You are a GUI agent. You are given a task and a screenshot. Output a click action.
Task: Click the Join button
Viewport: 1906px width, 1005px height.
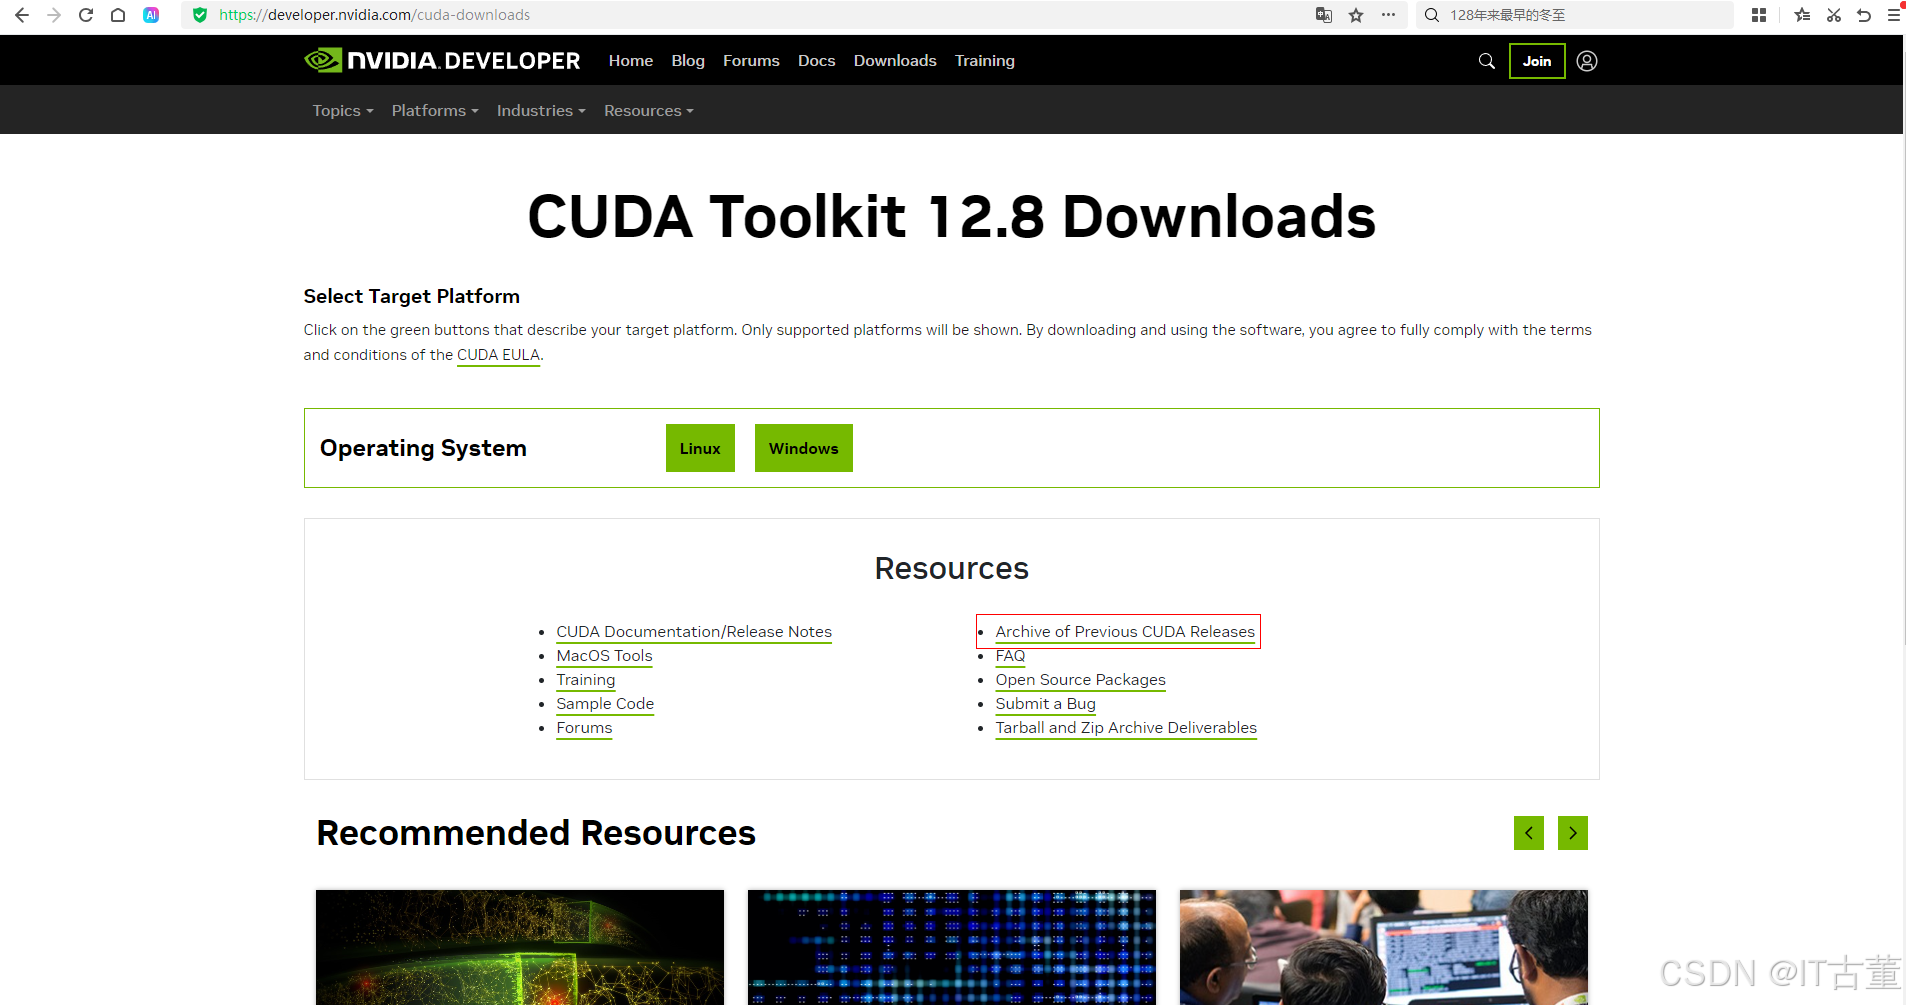pyautogui.click(x=1537, y=61)
